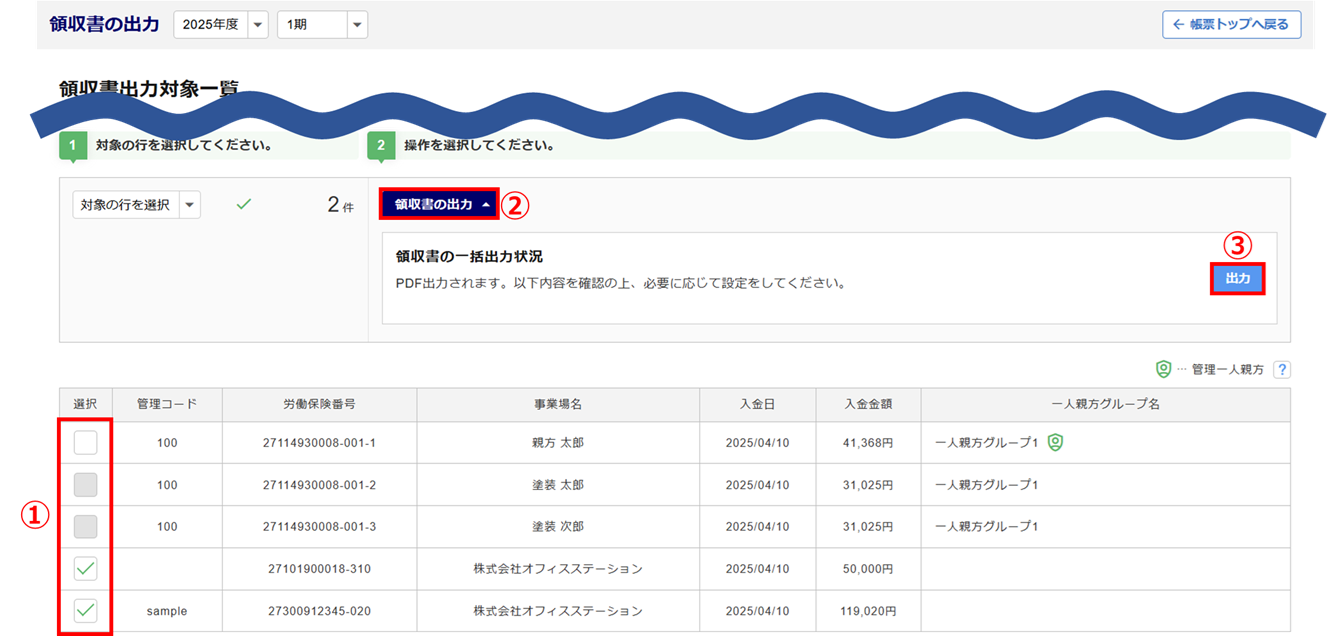
Task: Click the 管理コード column header
Action: coord(167,405)
